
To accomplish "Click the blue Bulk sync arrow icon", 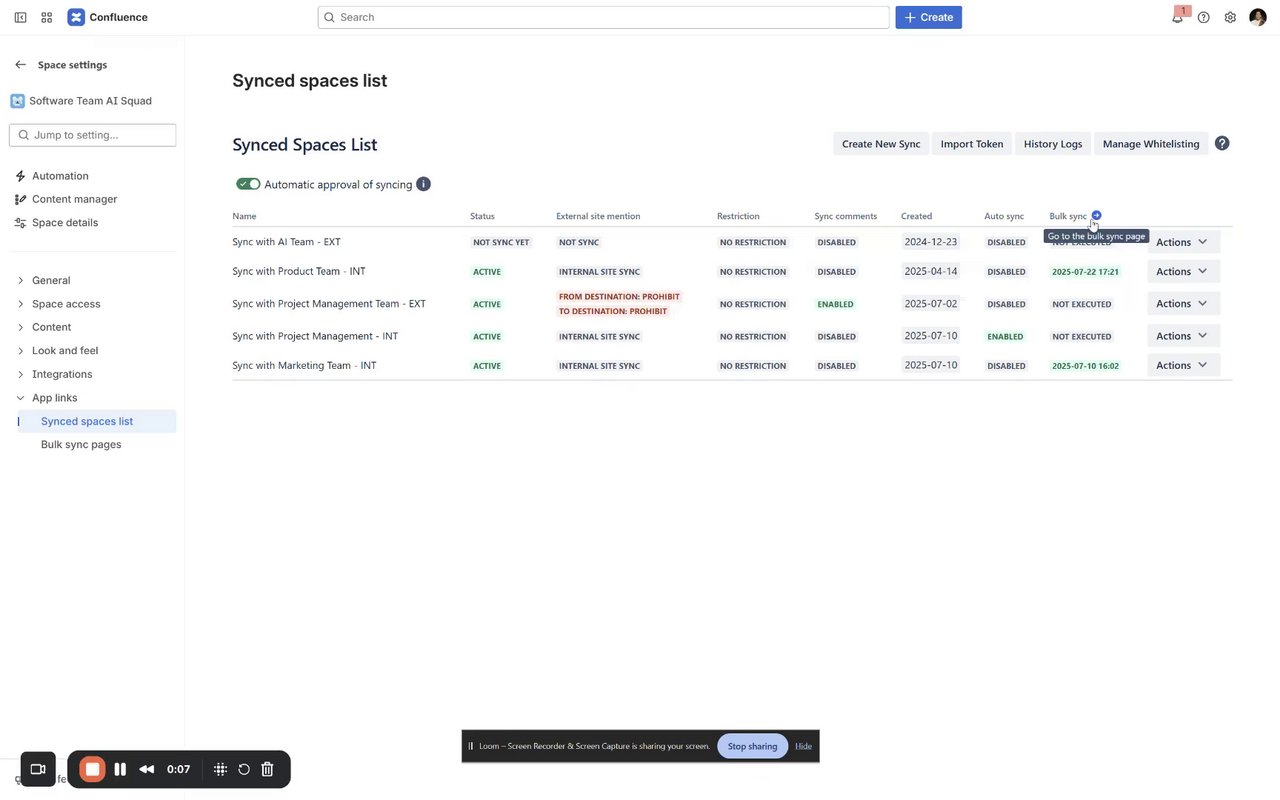I will pyautogui.click(x=1097, y=215).
